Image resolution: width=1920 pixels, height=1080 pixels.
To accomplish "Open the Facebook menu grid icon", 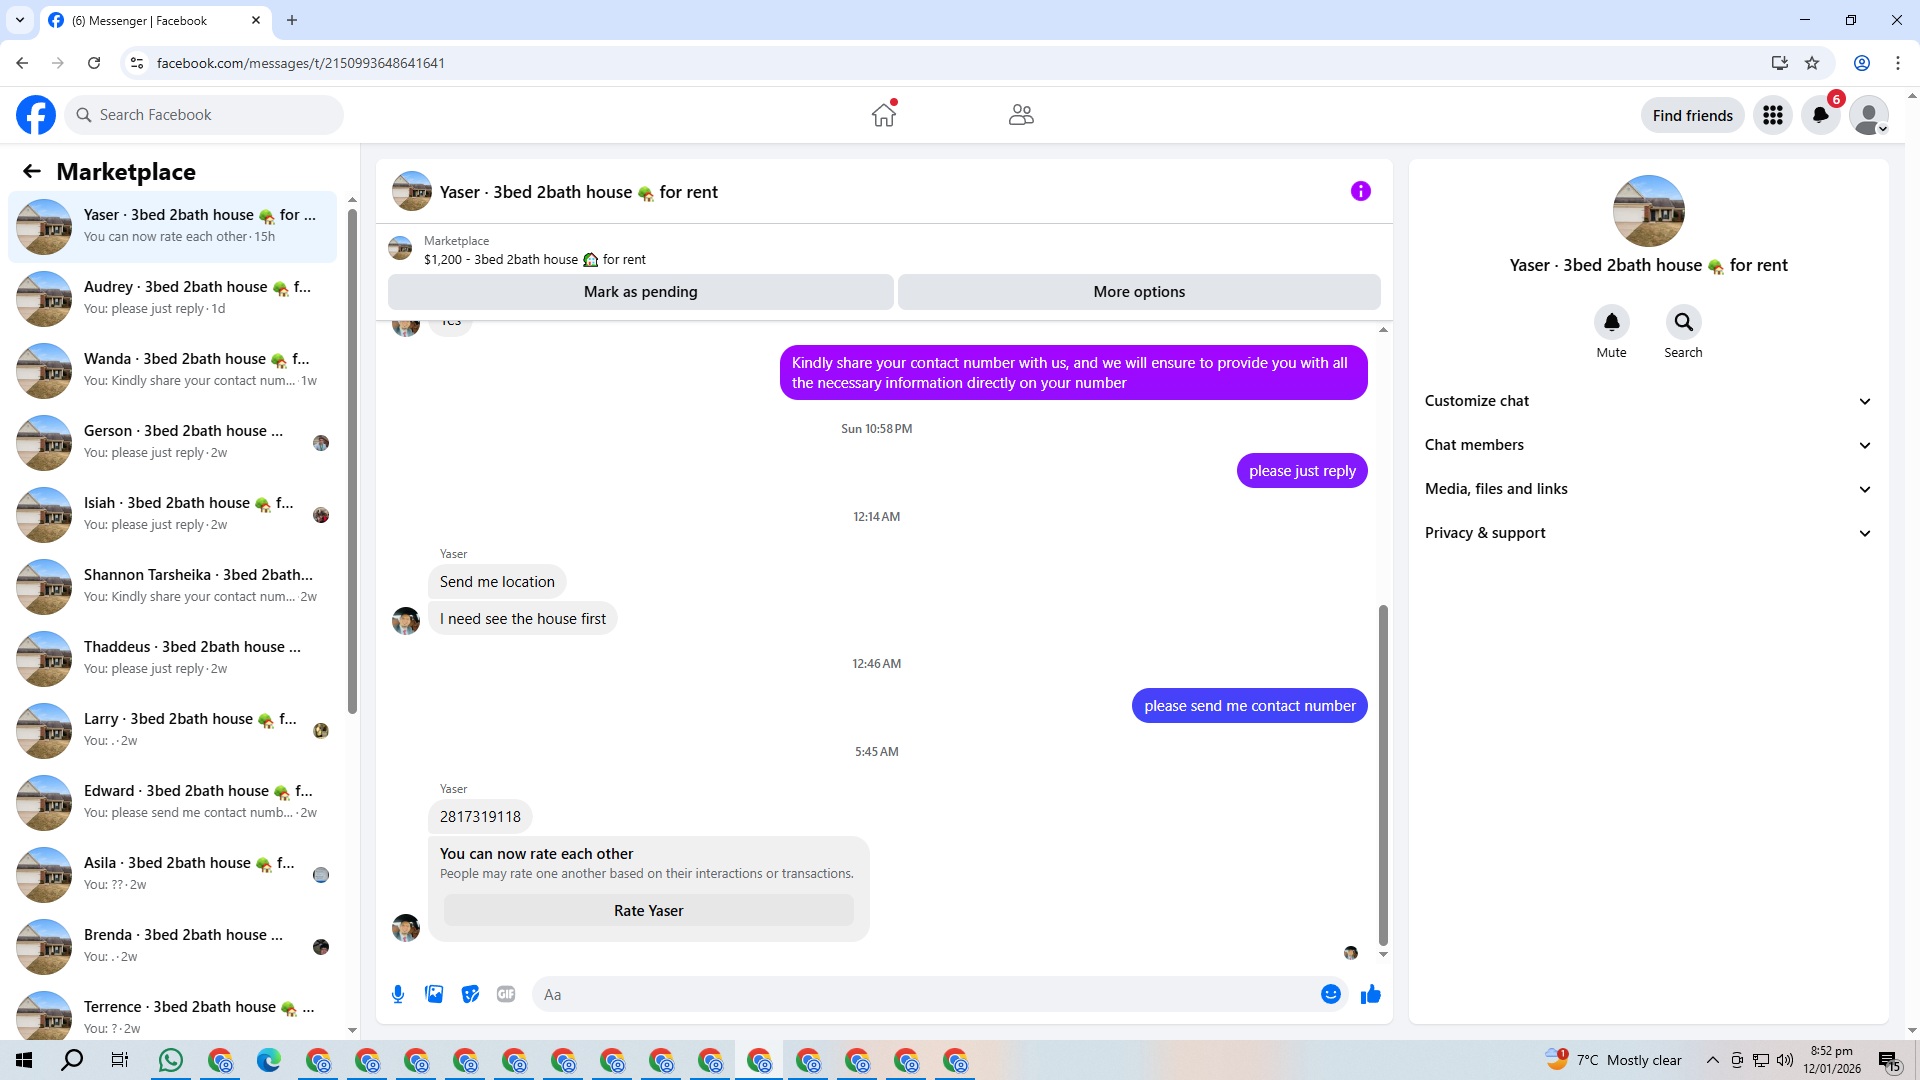I will 1772,115.
